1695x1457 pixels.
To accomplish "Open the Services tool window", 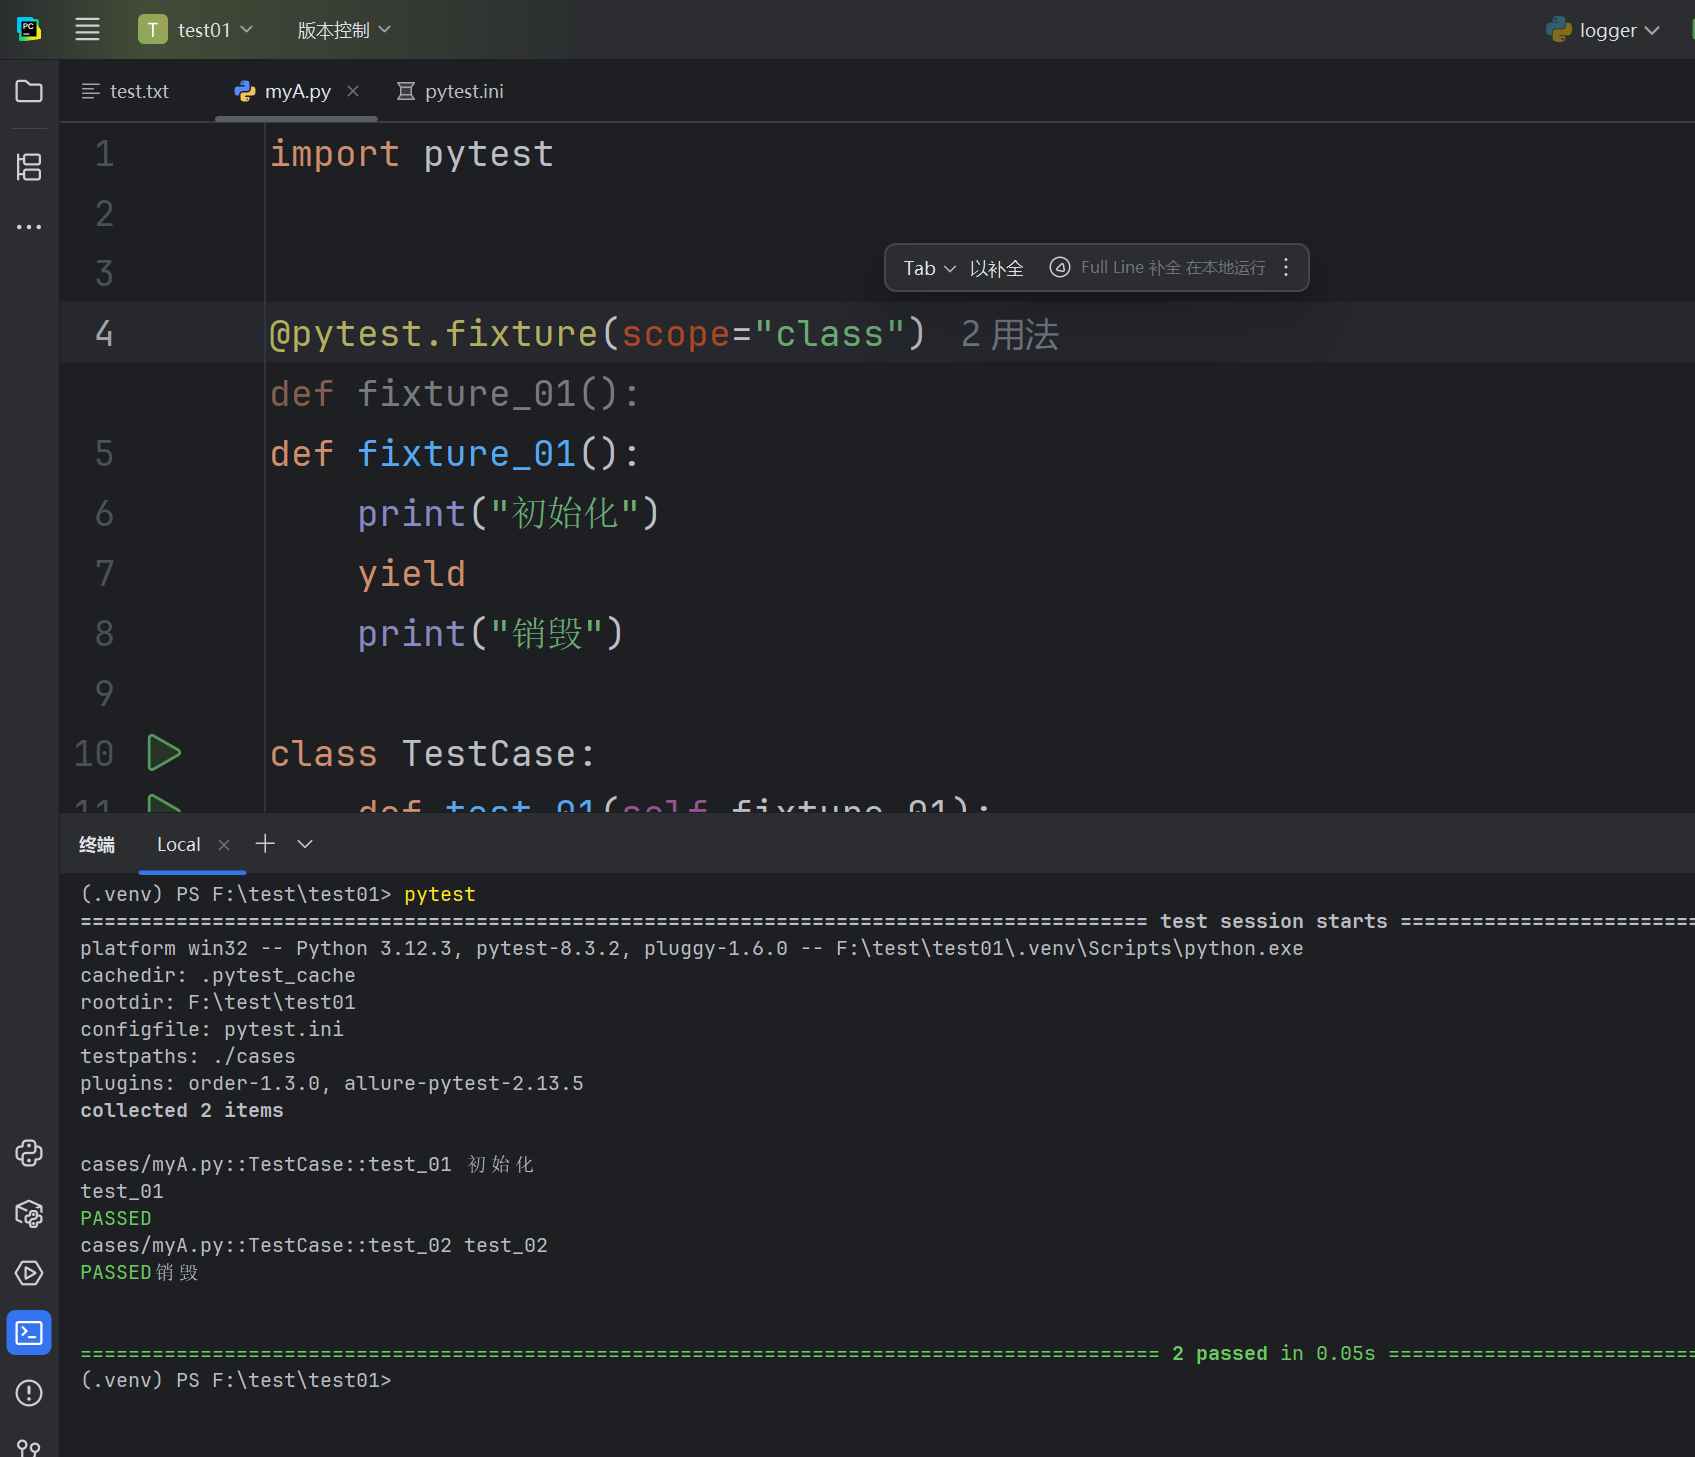I will [x=29, y=1273].
